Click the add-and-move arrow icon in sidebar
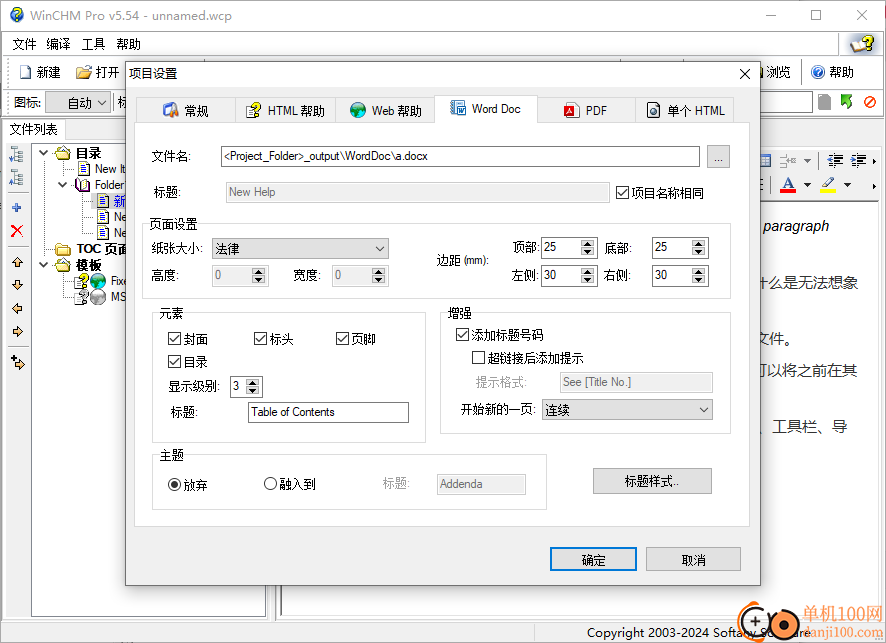The height and width of the screenshot is (643, 886). [18, 362]
